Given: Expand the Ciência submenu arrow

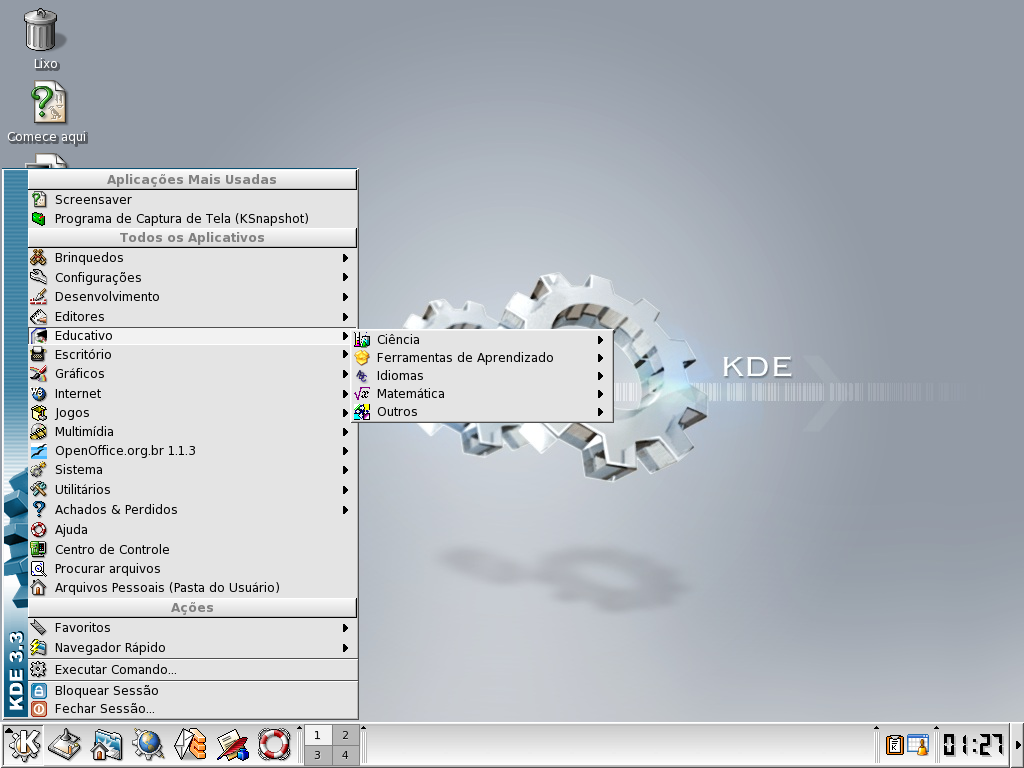Looking at the screenshot, I should (x=600, y=340).
